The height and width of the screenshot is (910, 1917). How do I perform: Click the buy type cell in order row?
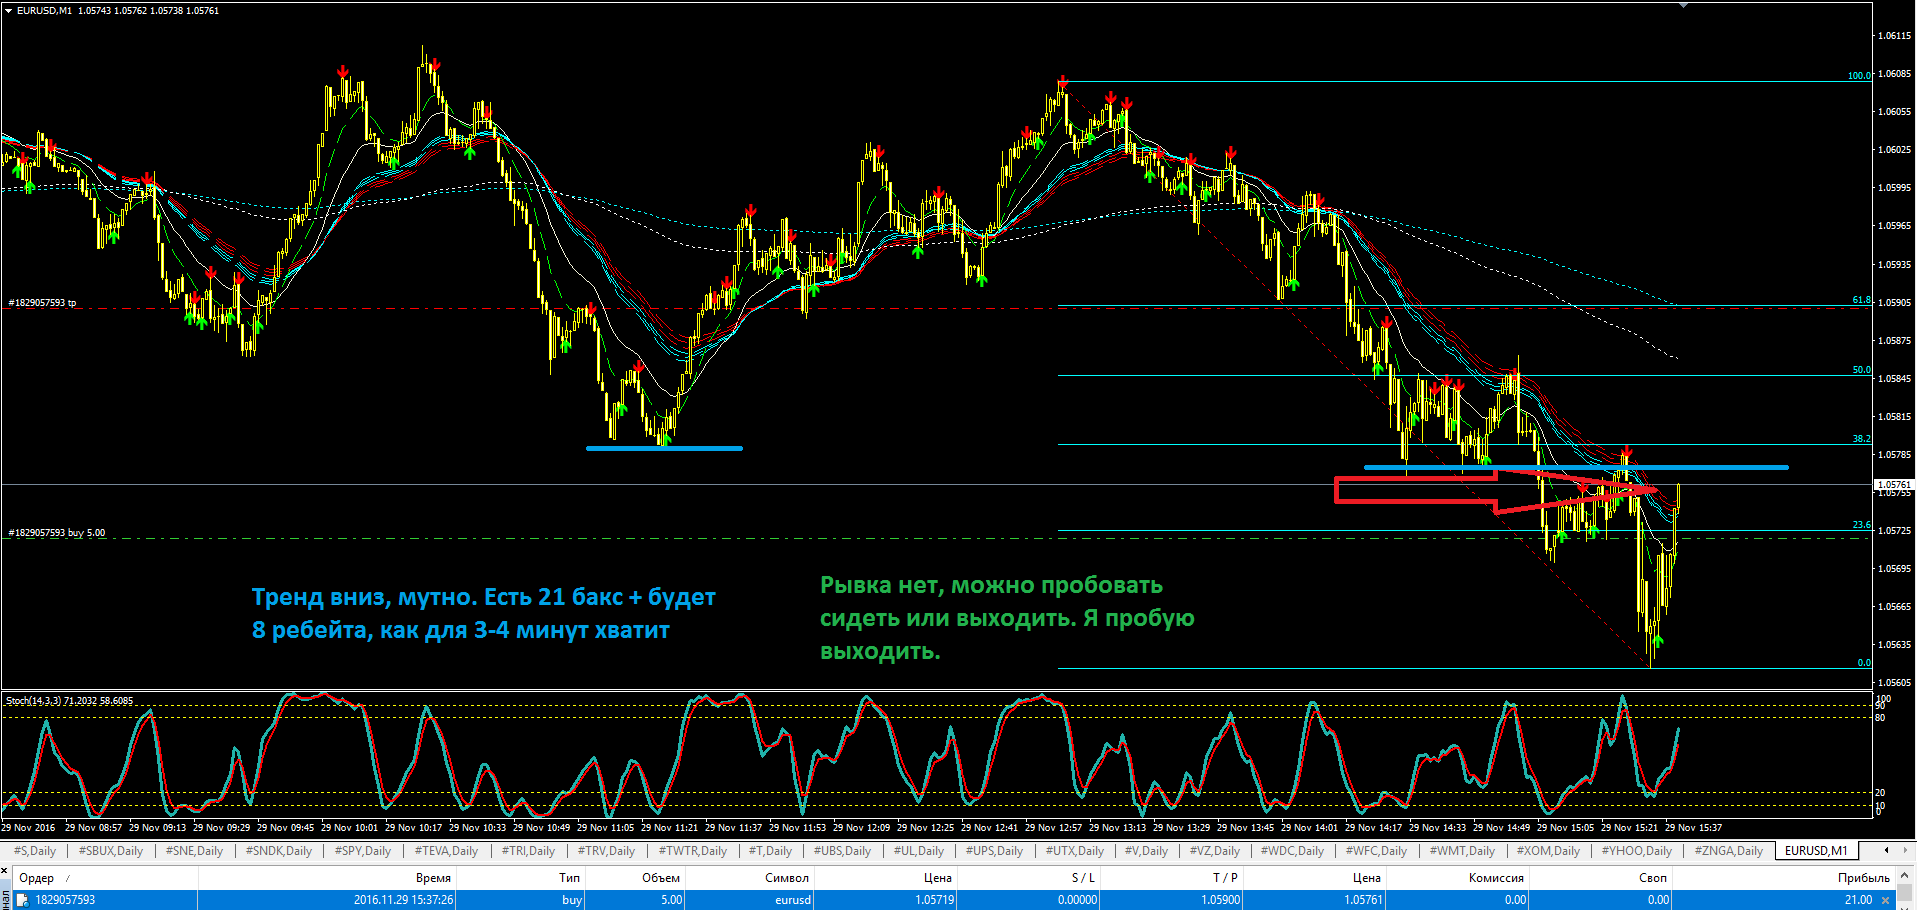coord(572,900)
